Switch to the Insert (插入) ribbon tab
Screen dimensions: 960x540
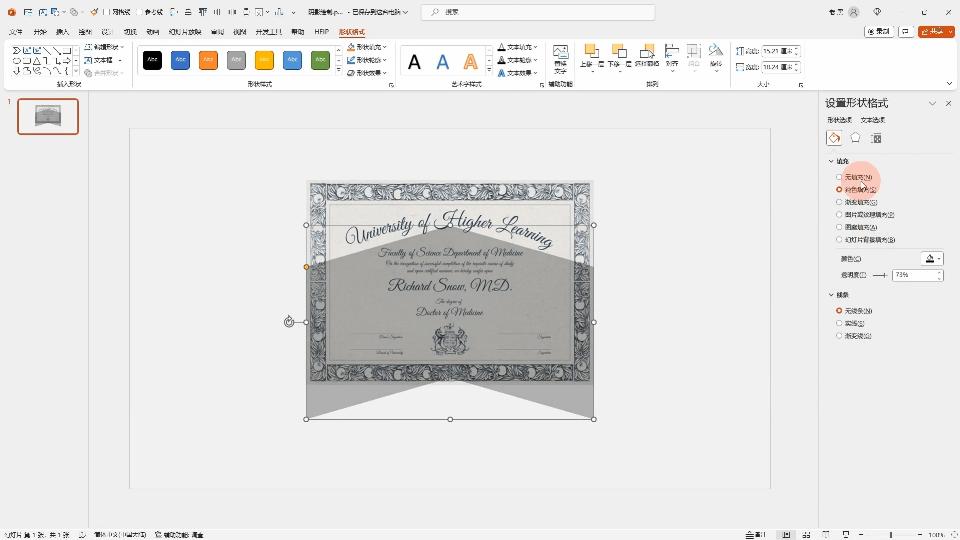tap(62, 32)
